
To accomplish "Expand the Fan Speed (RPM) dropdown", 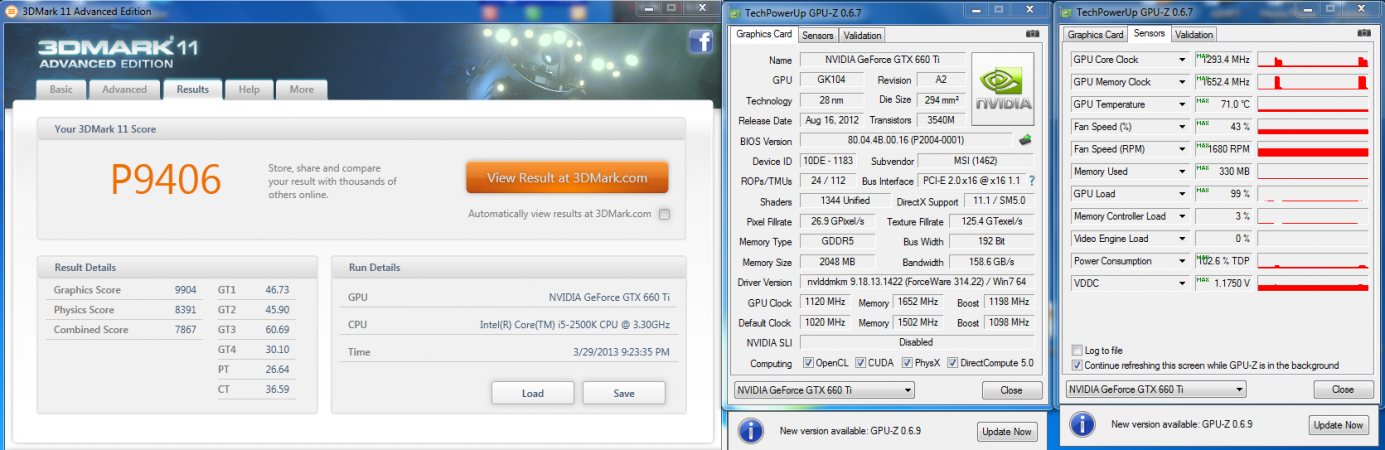I will point(1182,149).
